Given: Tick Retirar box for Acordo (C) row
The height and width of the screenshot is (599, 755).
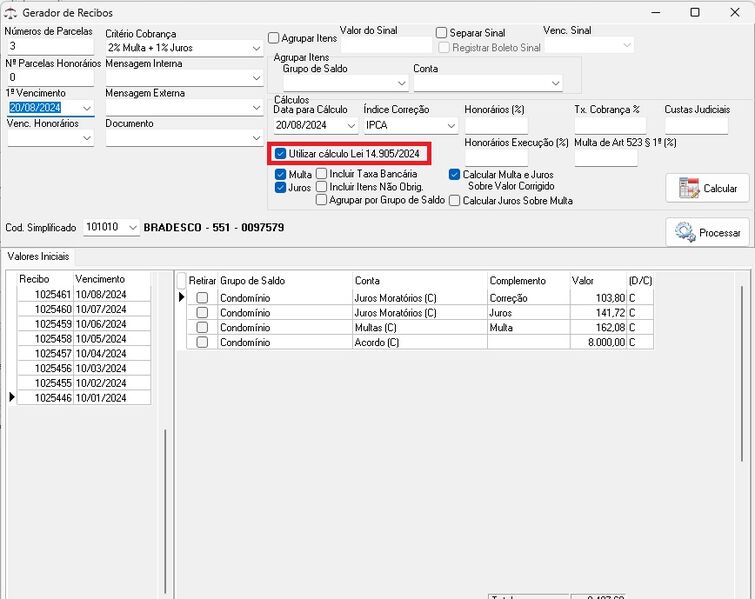Looking at the screenshot, I should pos(202,342).
